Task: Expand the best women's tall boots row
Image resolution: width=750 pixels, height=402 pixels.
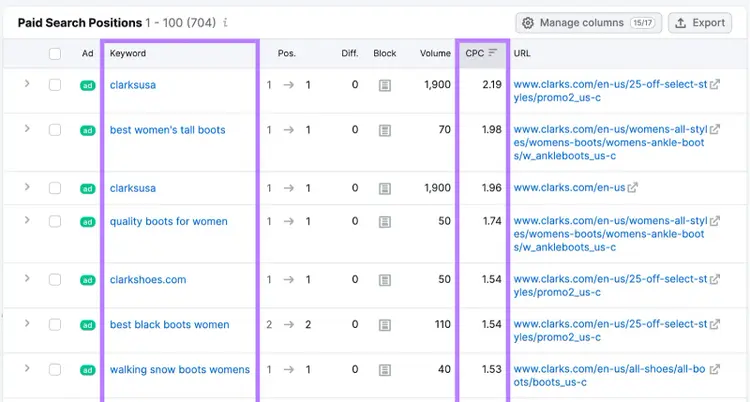Action: [27, 129]
